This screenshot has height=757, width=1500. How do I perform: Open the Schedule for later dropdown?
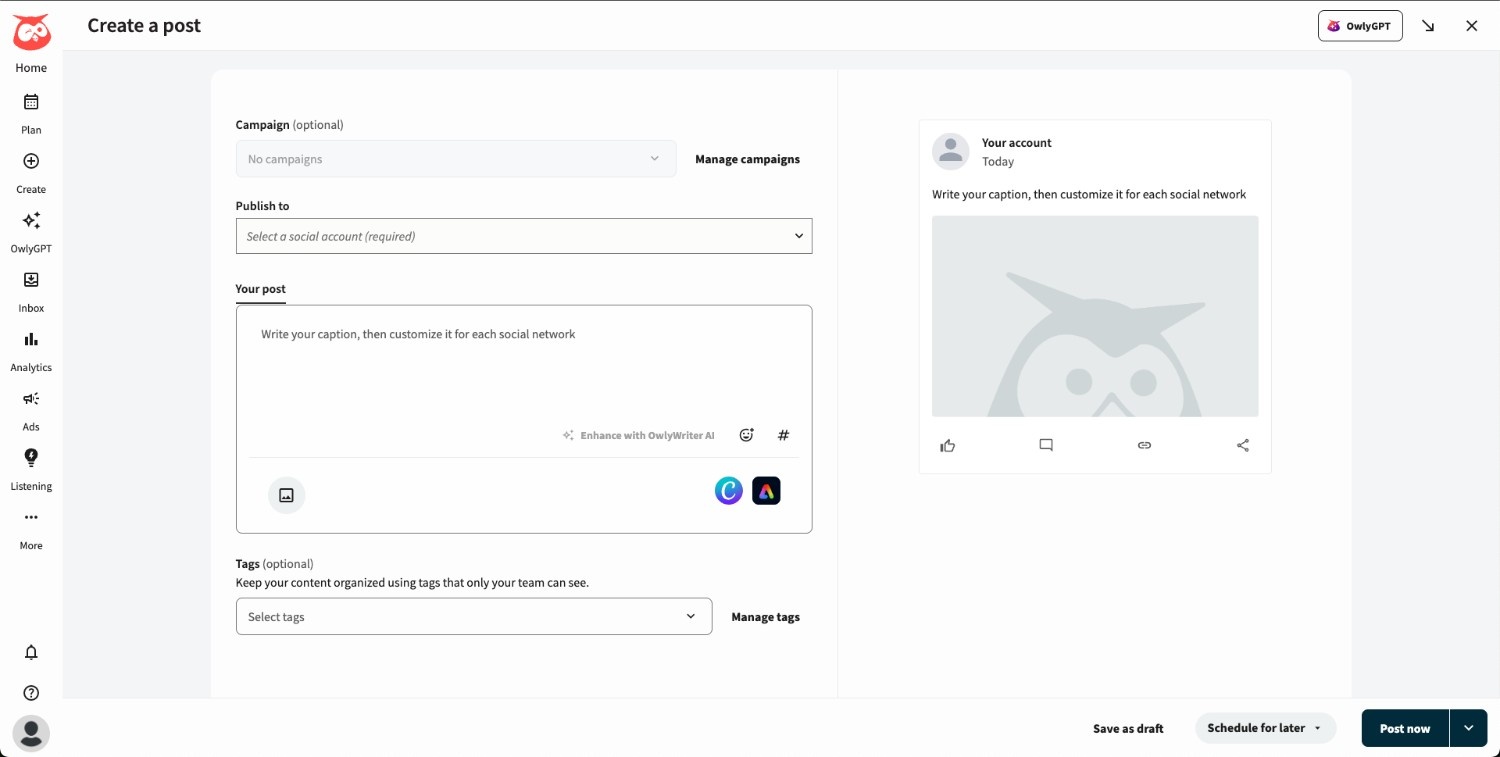pos(1265,728)
